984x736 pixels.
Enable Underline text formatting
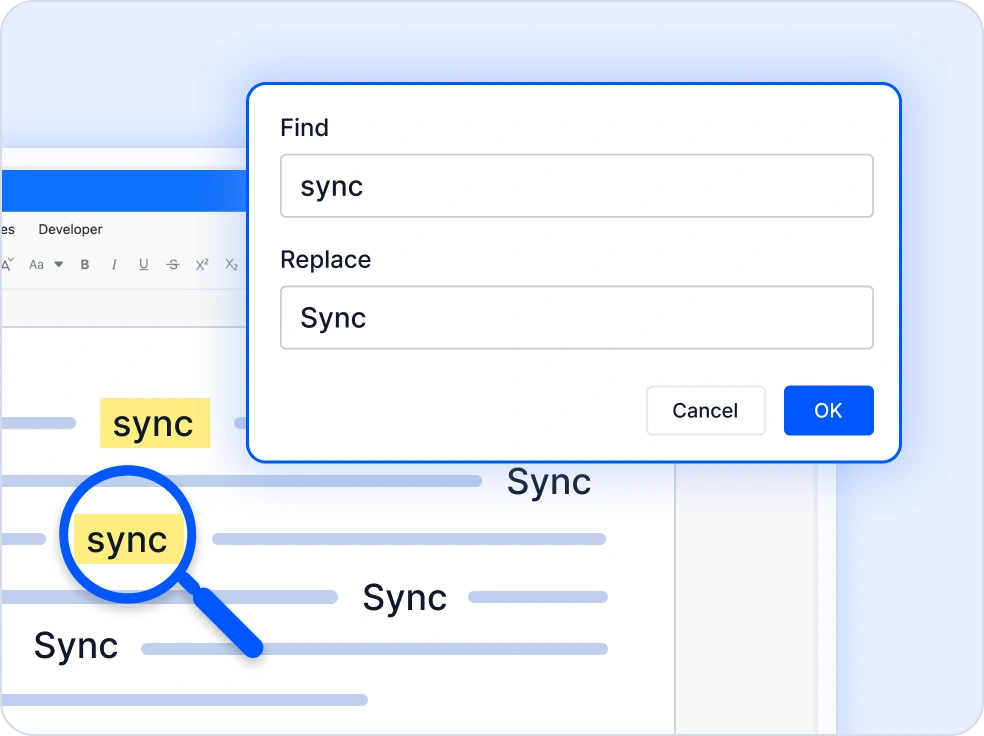[143, 265]
